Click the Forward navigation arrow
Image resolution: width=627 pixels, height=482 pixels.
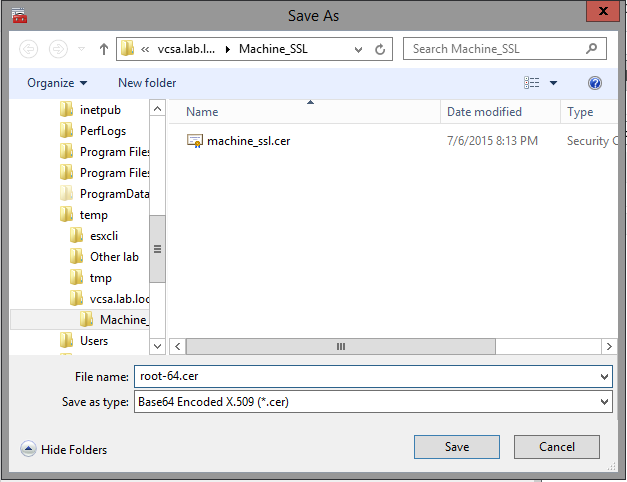coord(58,49)
